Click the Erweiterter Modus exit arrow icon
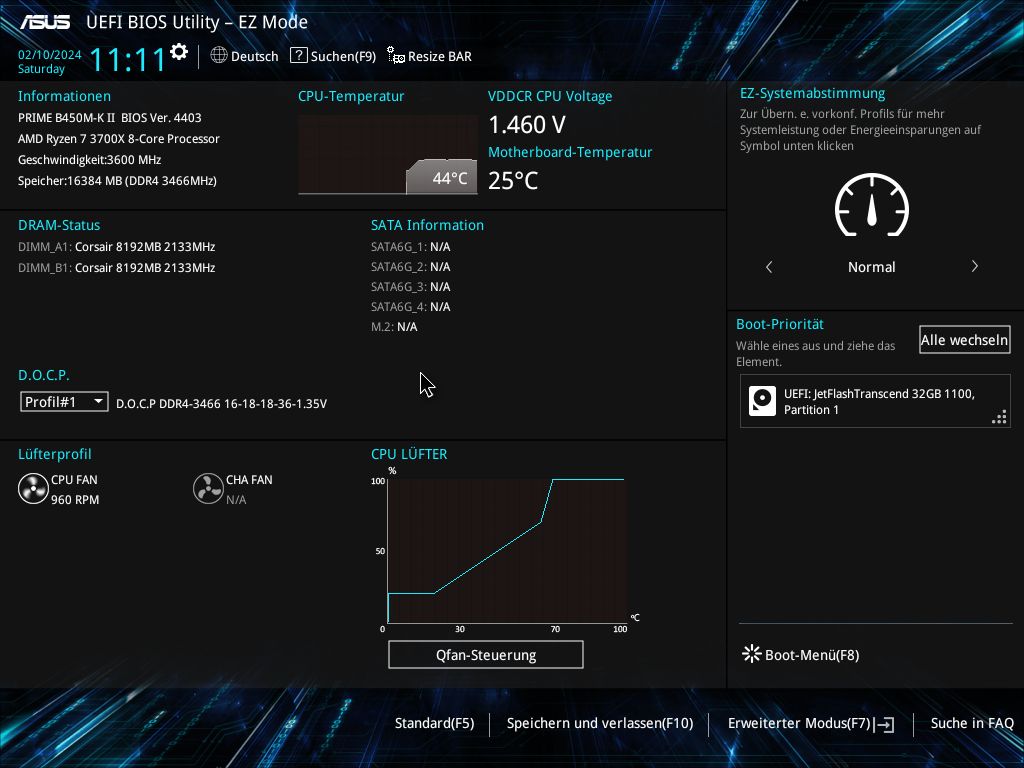Screen dimensions: 1024x768 point(886,724)
